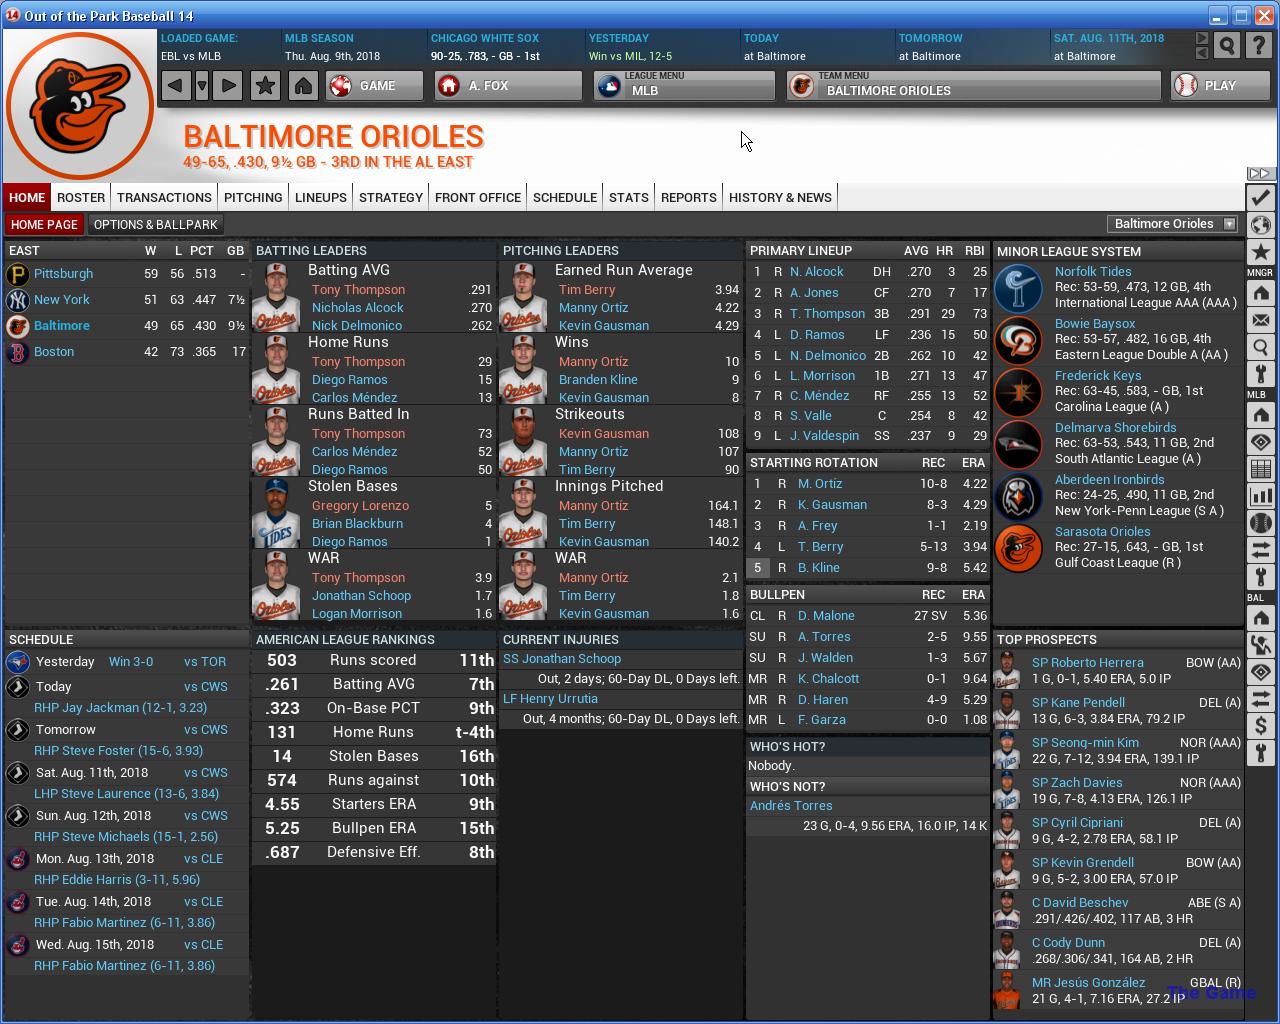Viewport: 1280px width, 1024px height.
Task: Click the baseball icon under MLB
Action: tap(1260, 523)
